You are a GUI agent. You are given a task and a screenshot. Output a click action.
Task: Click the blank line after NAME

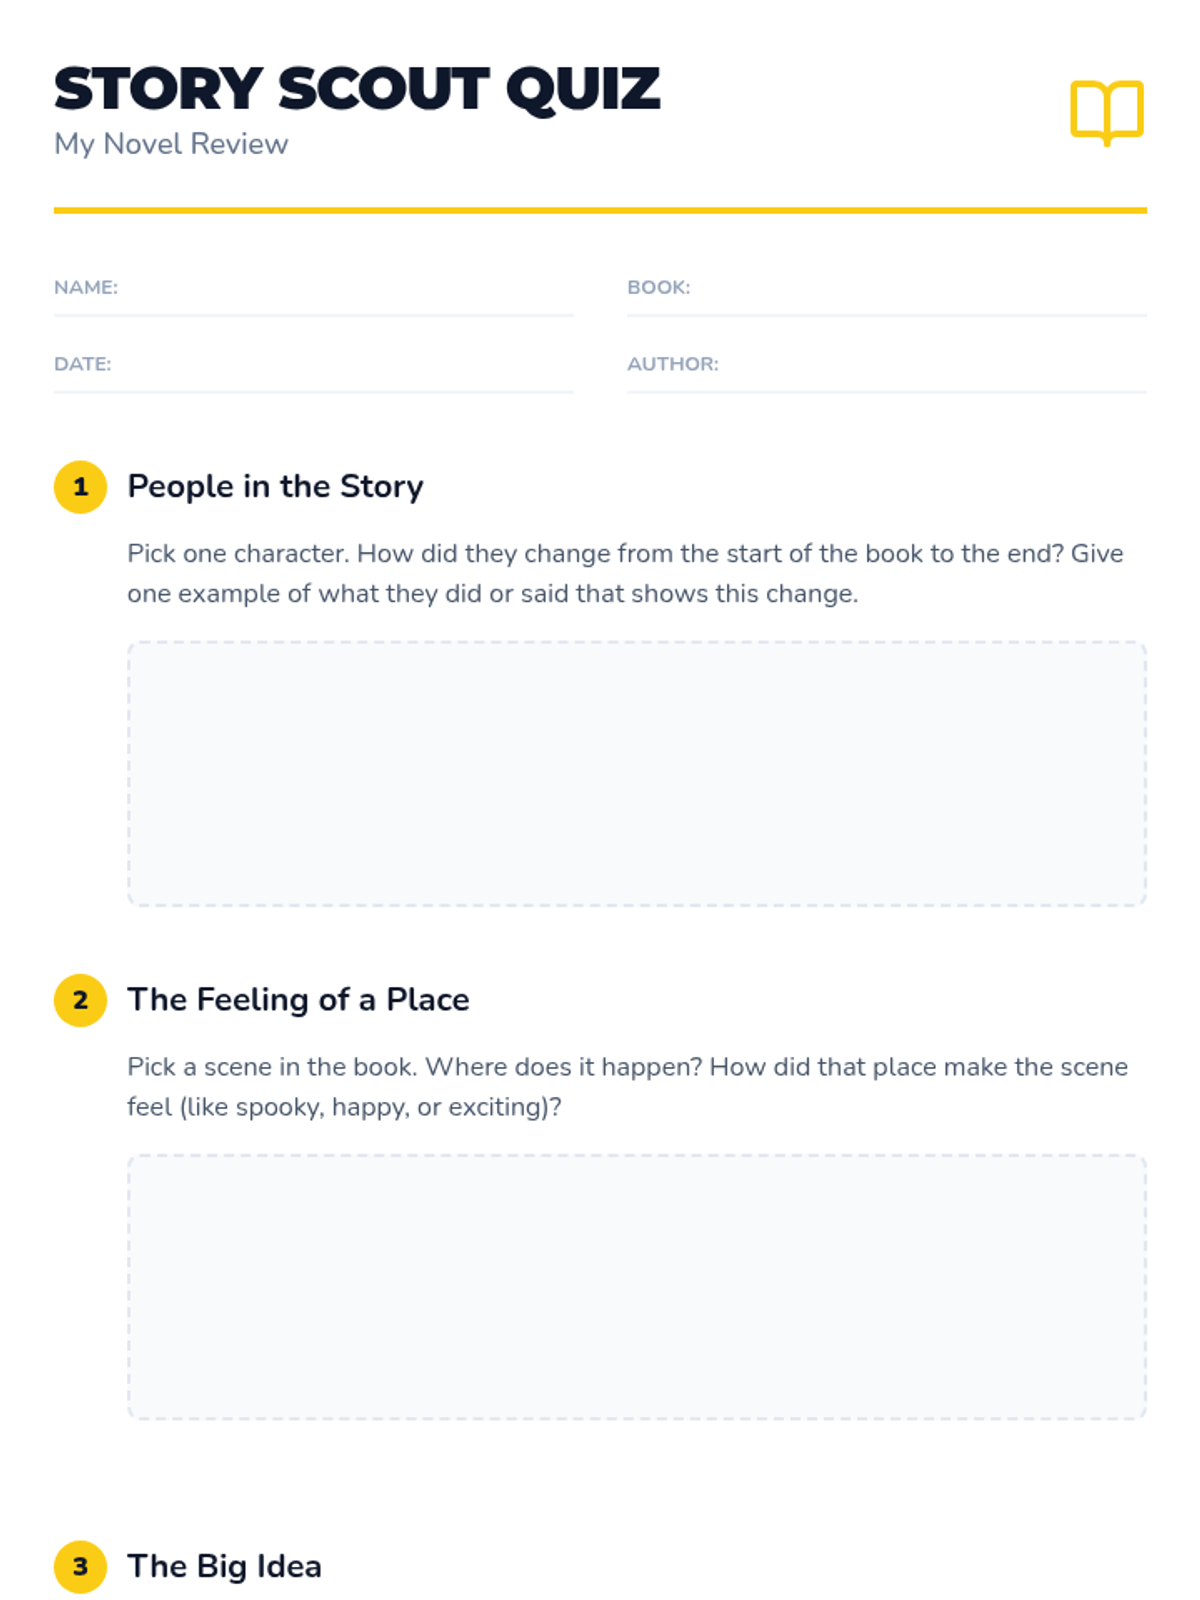pyautogui.click(x=345, y=289)
